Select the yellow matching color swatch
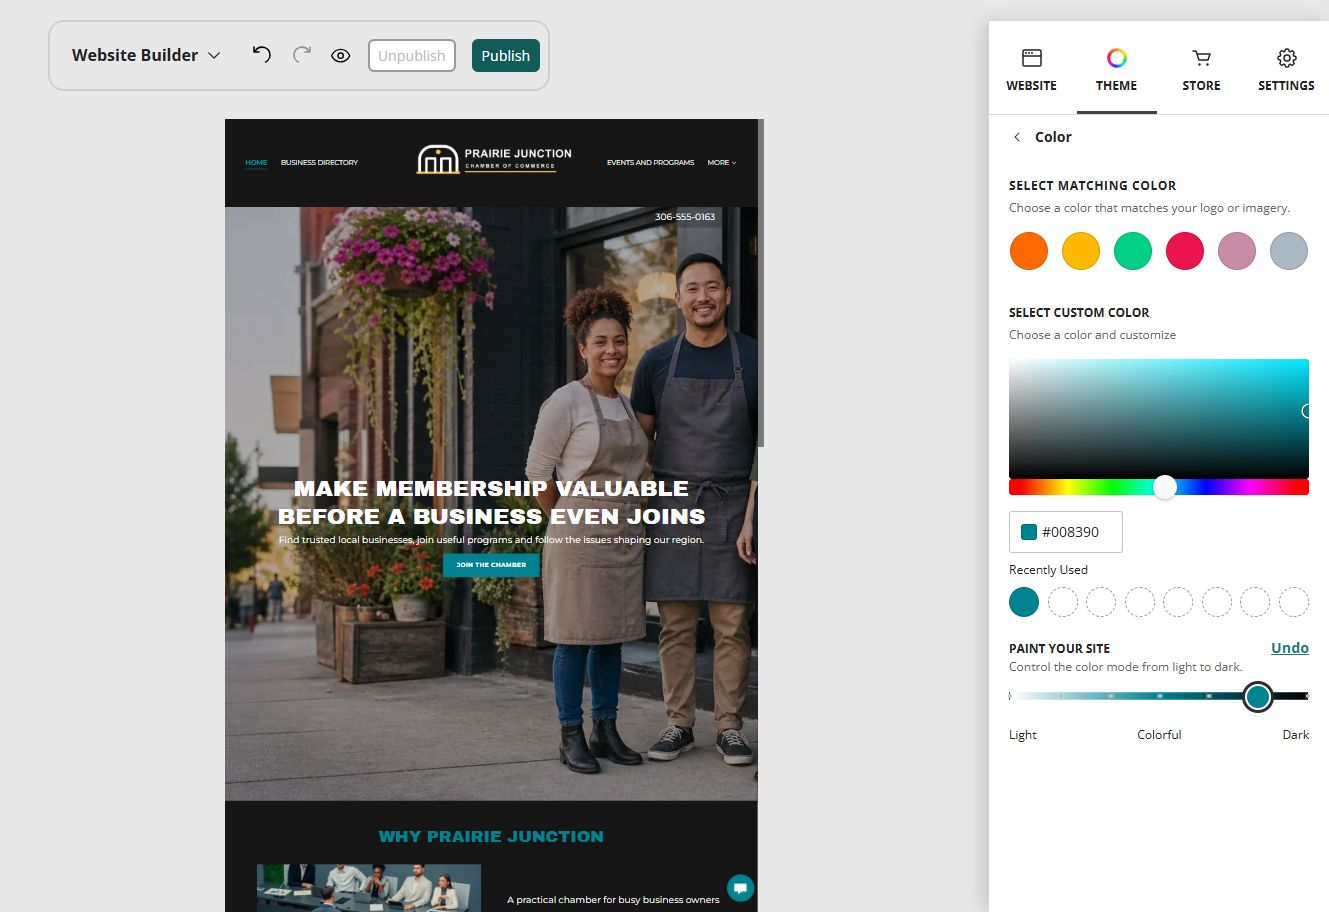The height and width of the screenshot is (912, 1329). [x=1081, y=251]
